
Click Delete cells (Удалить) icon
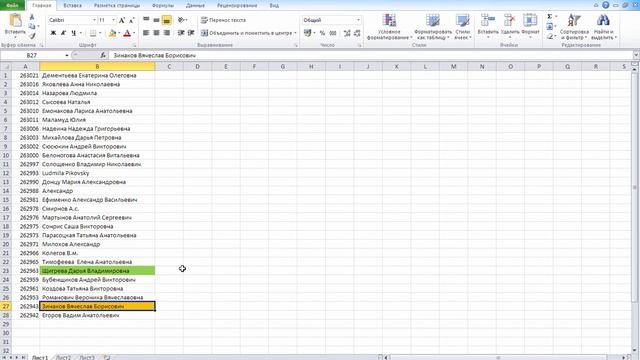point(509,20)
